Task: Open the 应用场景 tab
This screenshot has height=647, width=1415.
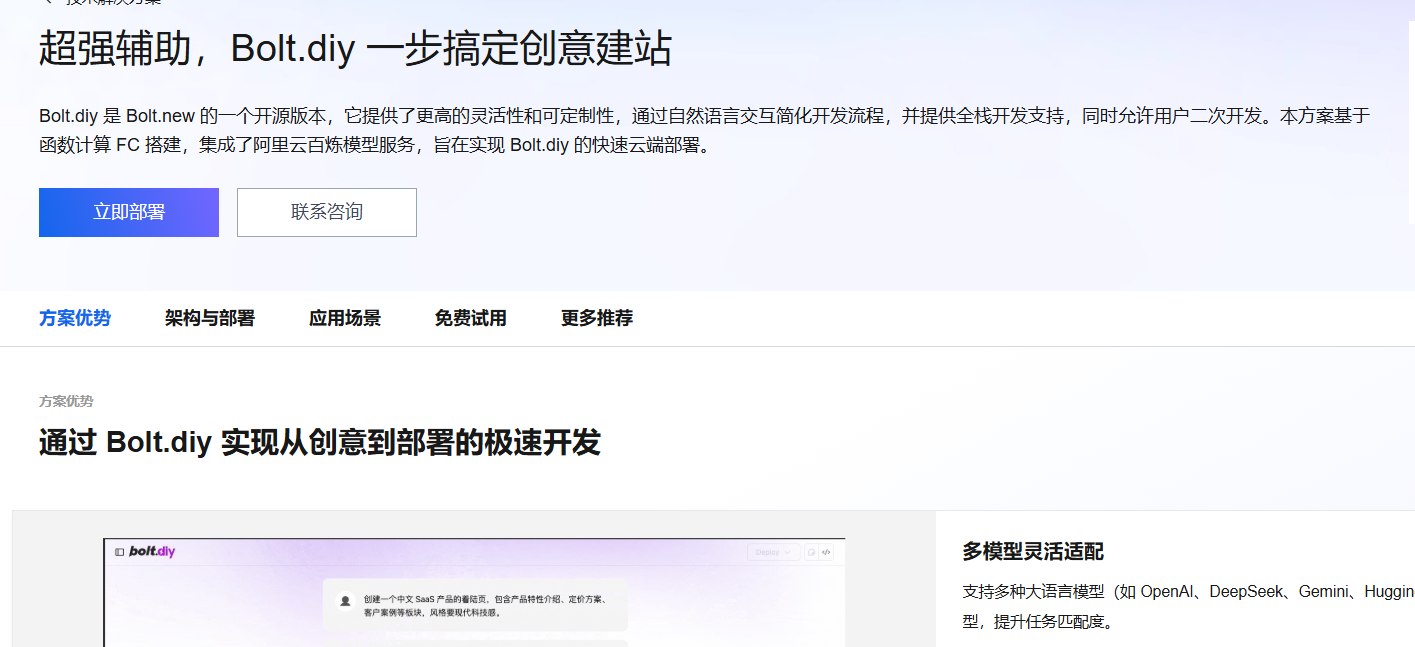Action: click(x=345, y=318)
